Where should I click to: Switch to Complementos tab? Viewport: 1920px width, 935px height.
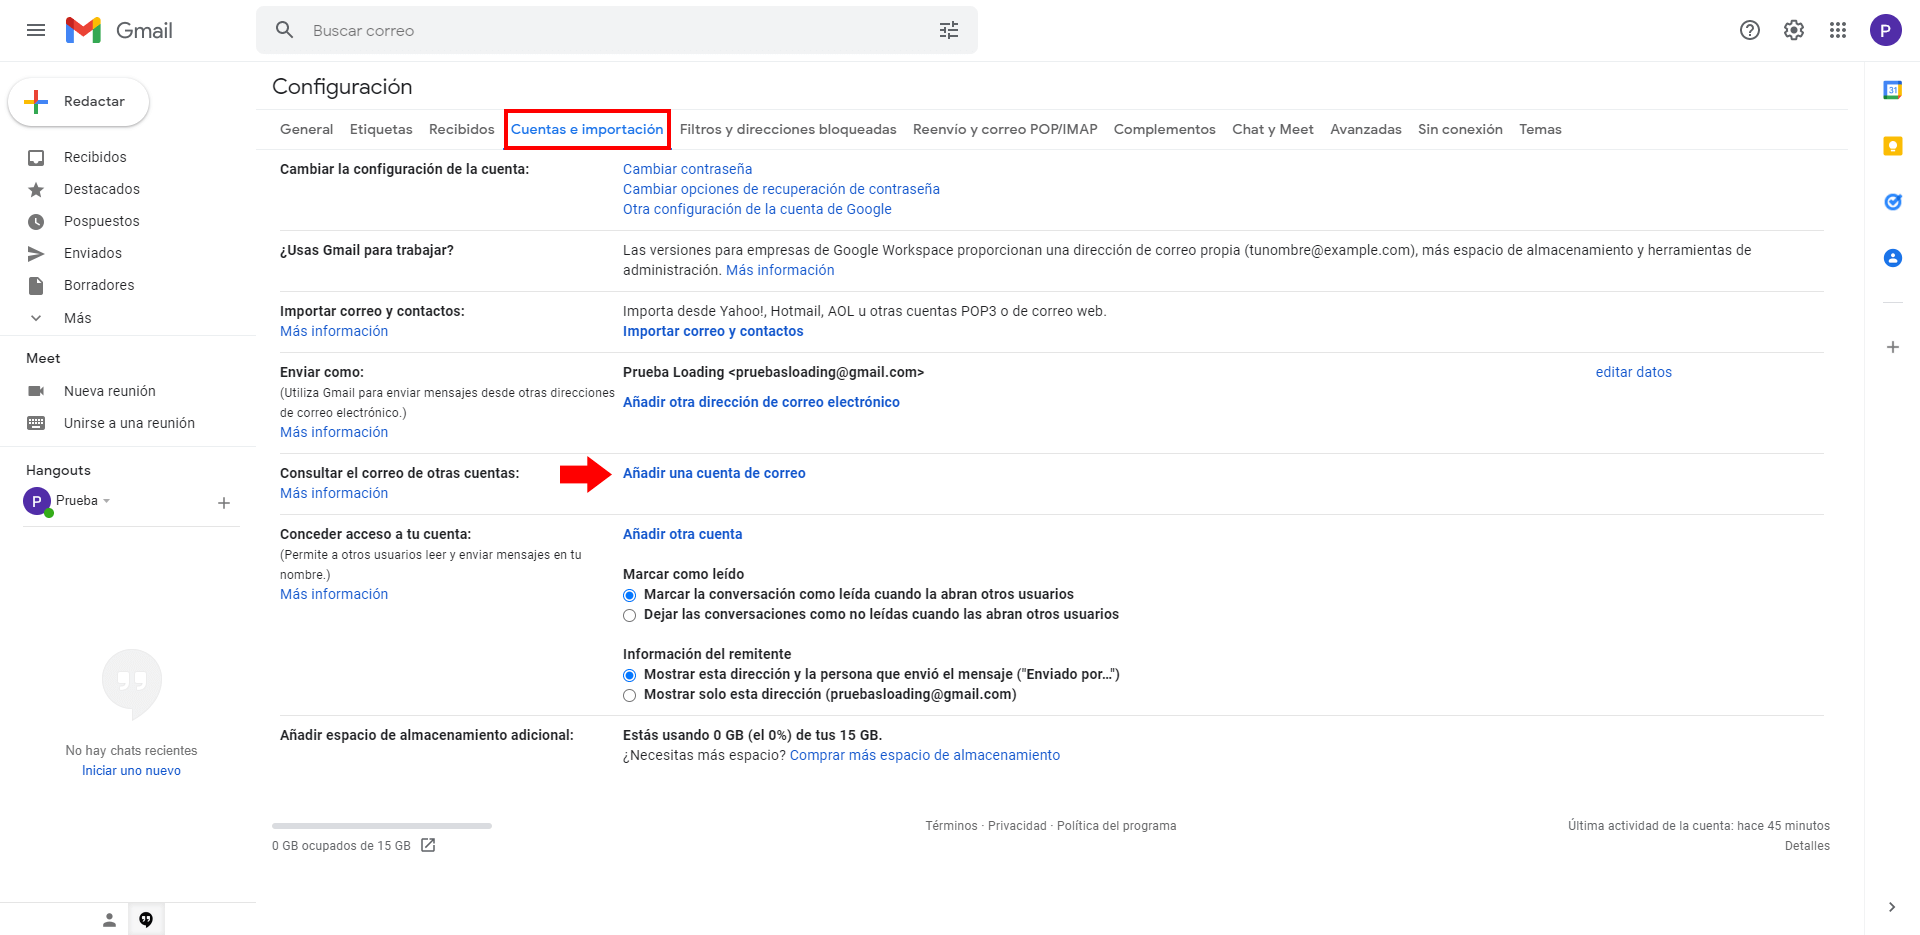[1165, 129]
